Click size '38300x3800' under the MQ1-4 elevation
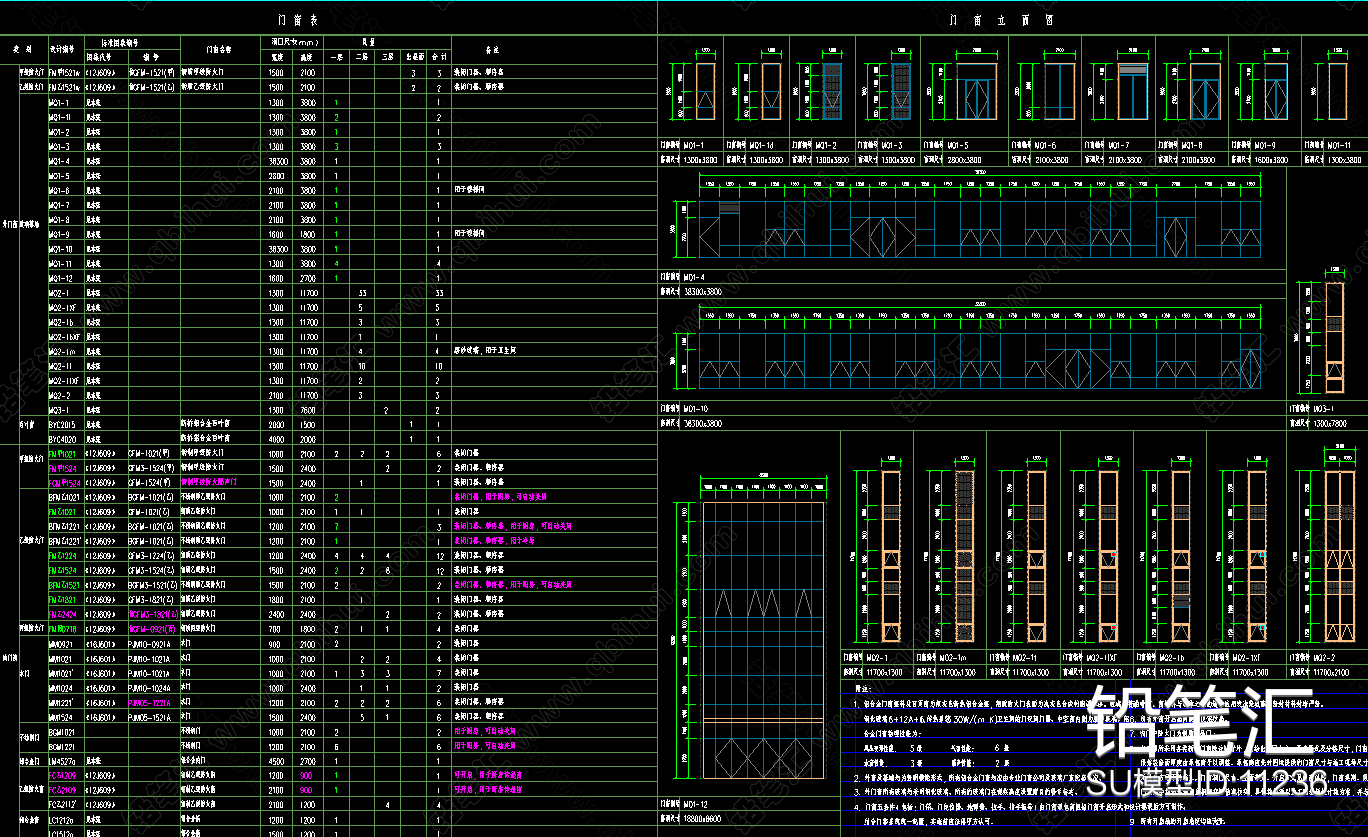Screen dimensions: 1368x837 click(701, 290)
